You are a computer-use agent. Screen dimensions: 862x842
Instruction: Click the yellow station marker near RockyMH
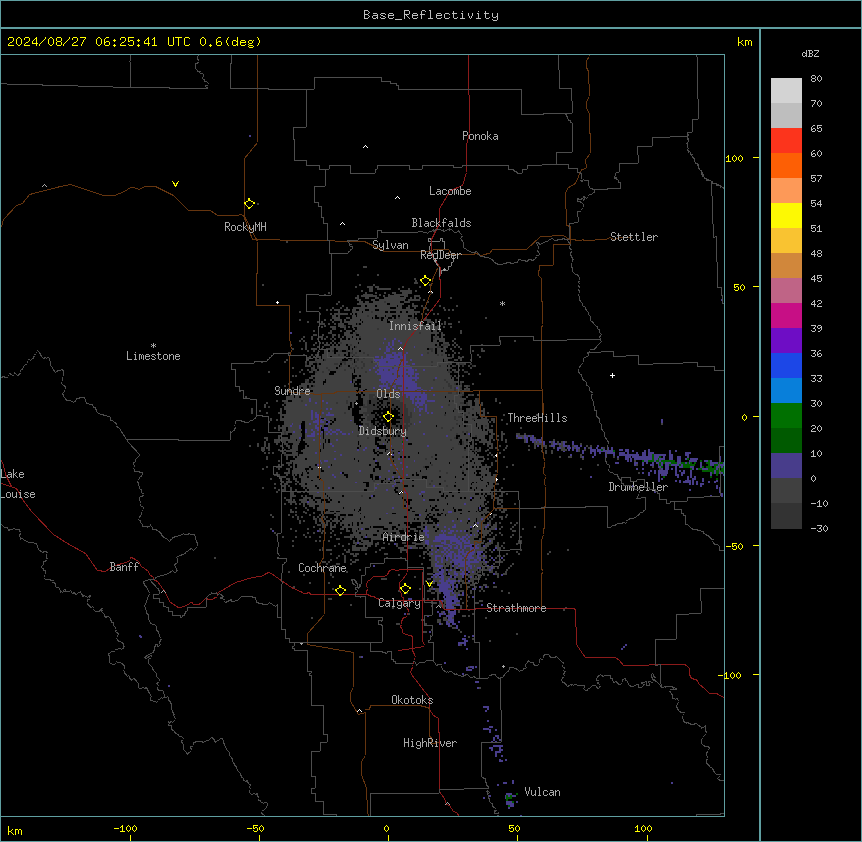coord(249,204)
